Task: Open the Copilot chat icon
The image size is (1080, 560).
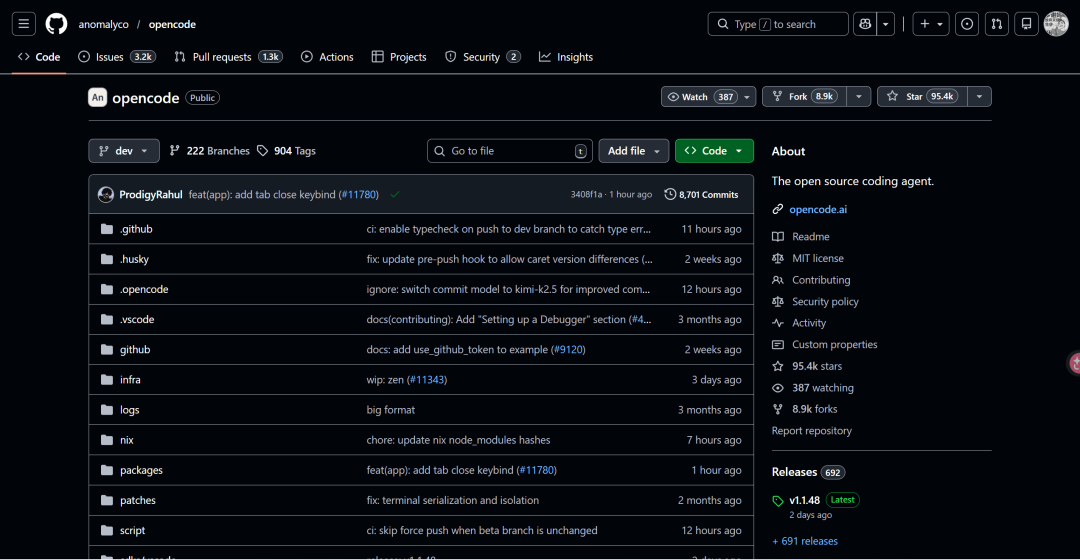Action: 865,24
